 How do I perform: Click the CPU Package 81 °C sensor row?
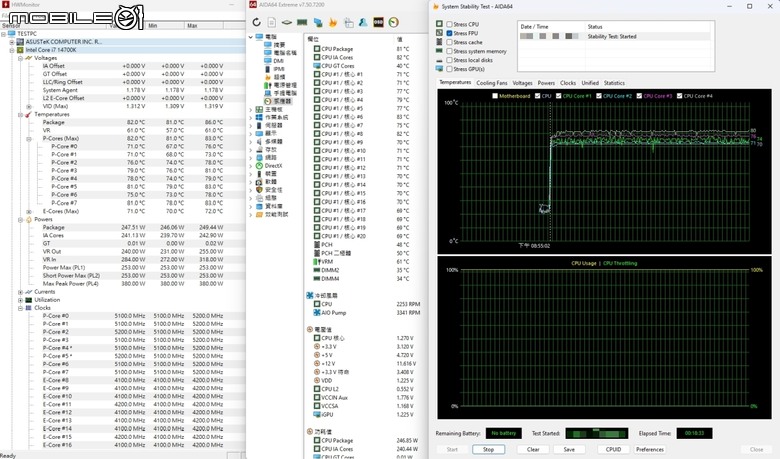click(x=367, y=49)
